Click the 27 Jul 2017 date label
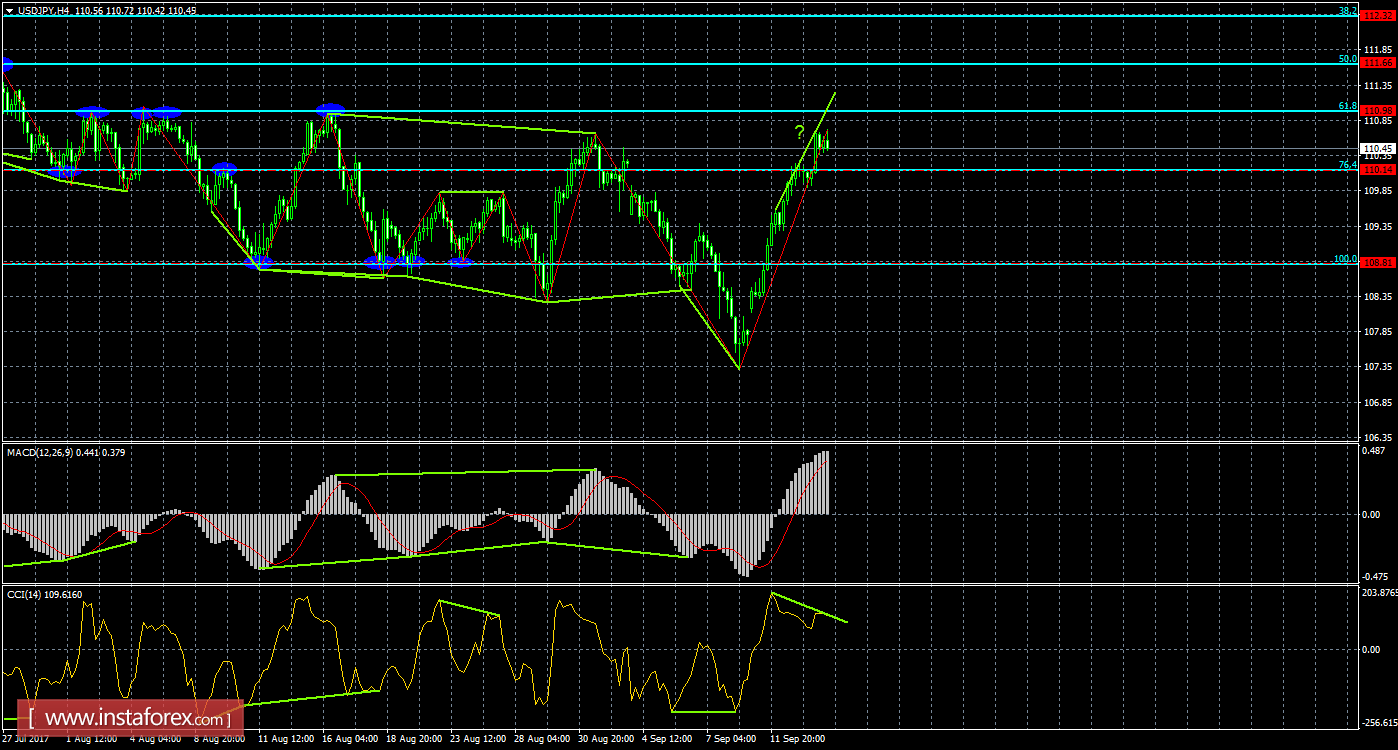1398x750 pixels. 25,739
